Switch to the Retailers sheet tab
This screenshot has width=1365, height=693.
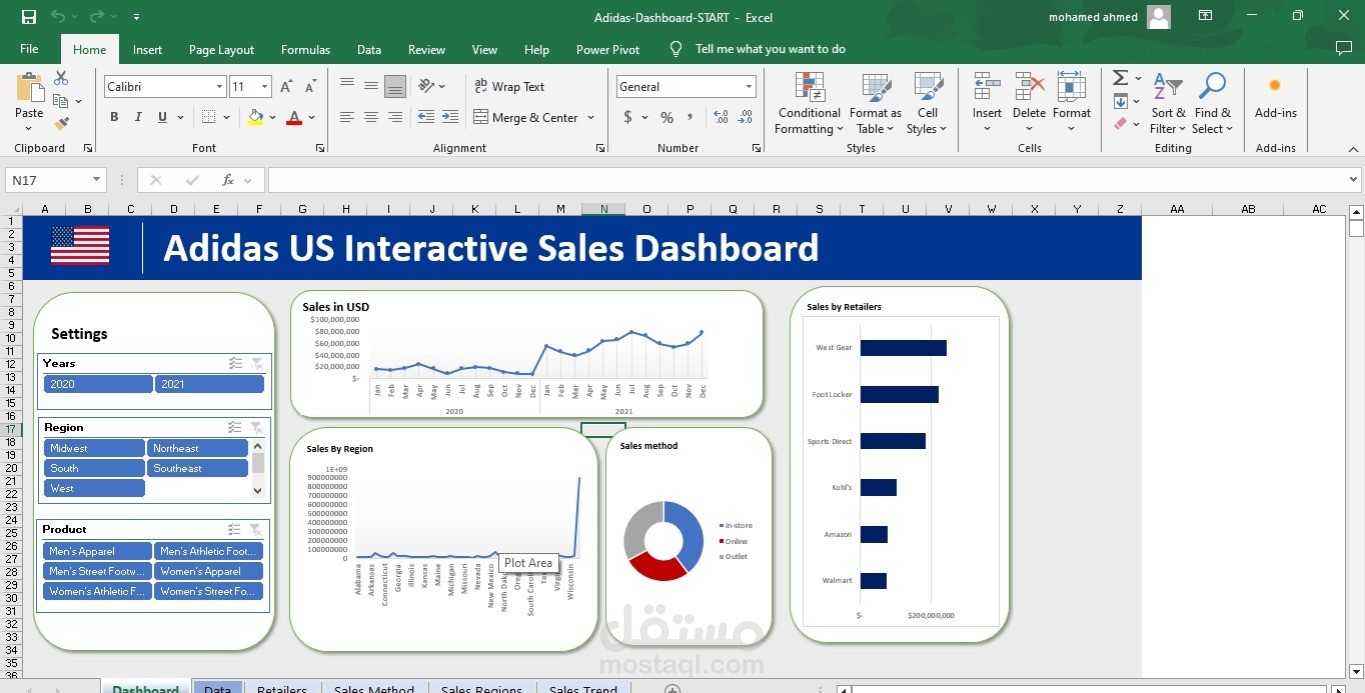pos(282,689)
